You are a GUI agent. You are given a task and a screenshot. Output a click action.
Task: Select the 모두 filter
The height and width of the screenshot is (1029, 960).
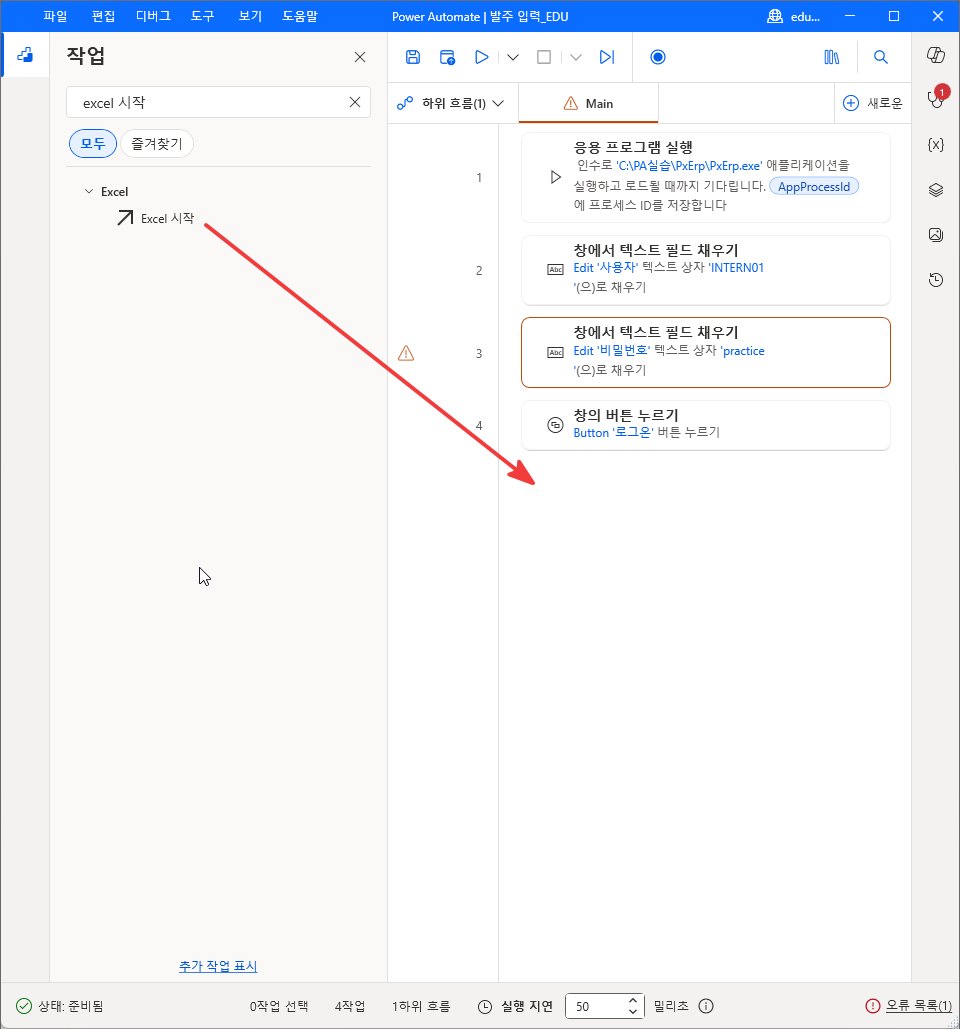pyautogui.click(x=93, y=144)
